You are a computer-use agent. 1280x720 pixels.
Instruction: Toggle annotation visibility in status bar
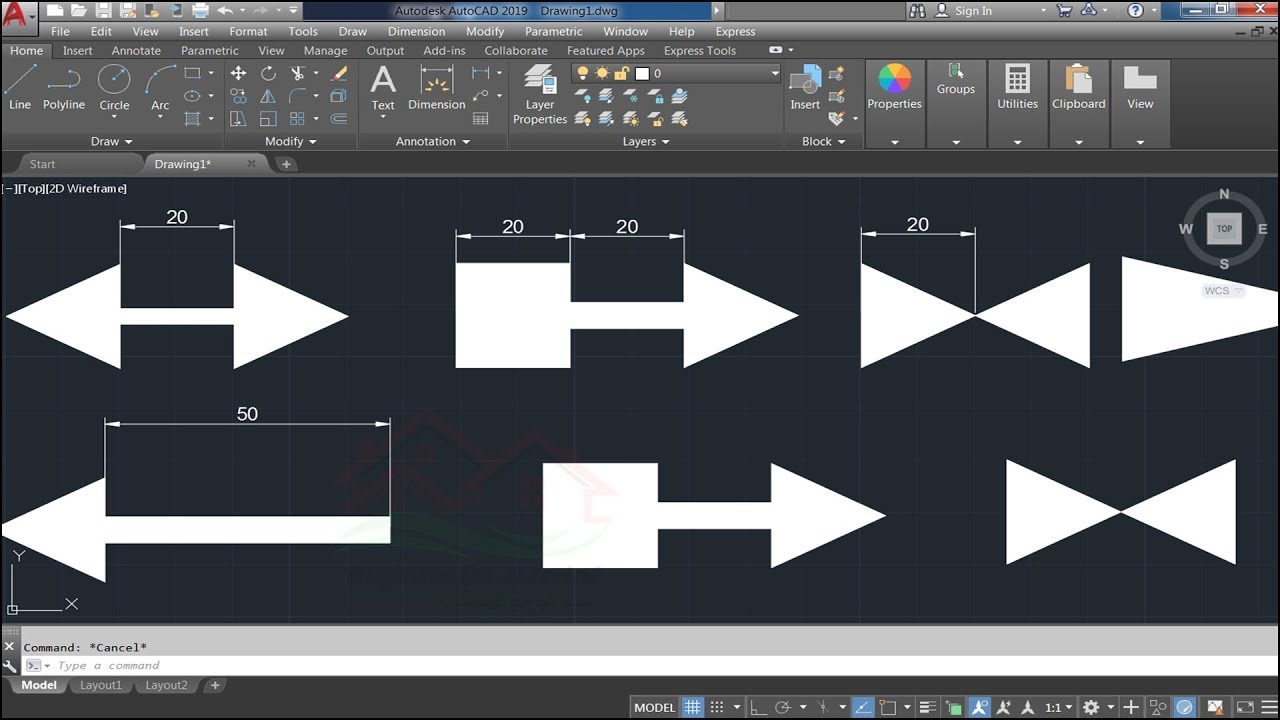pos(980,707)
